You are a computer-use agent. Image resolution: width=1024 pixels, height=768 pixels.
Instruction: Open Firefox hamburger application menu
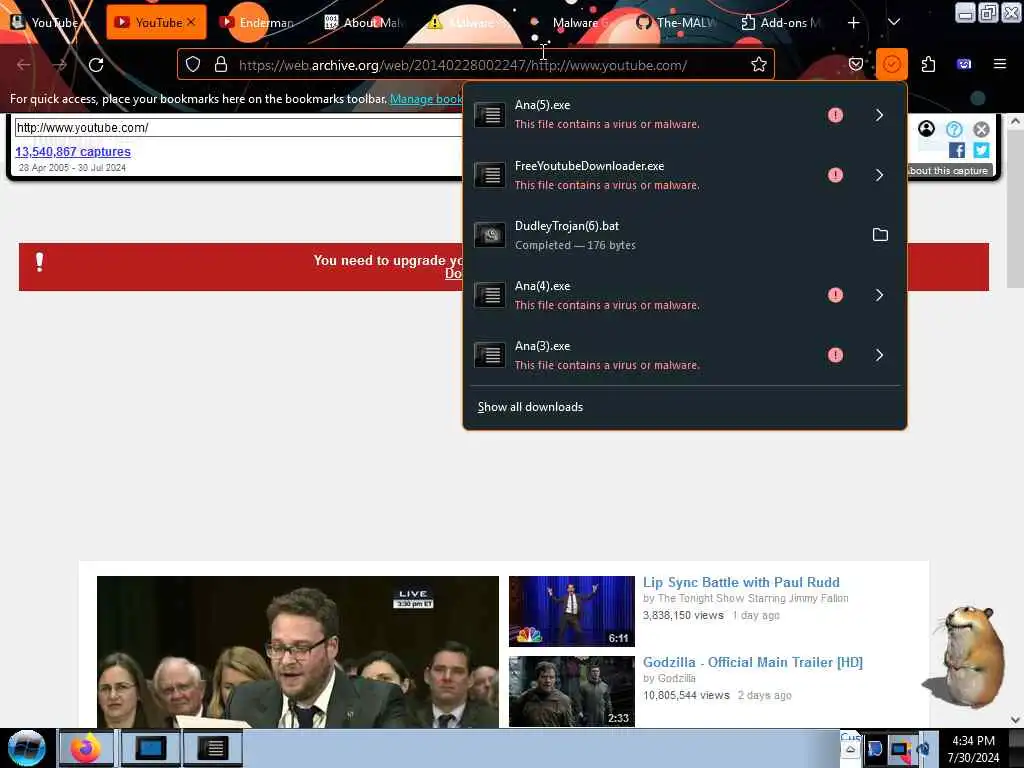click(999, 64)
